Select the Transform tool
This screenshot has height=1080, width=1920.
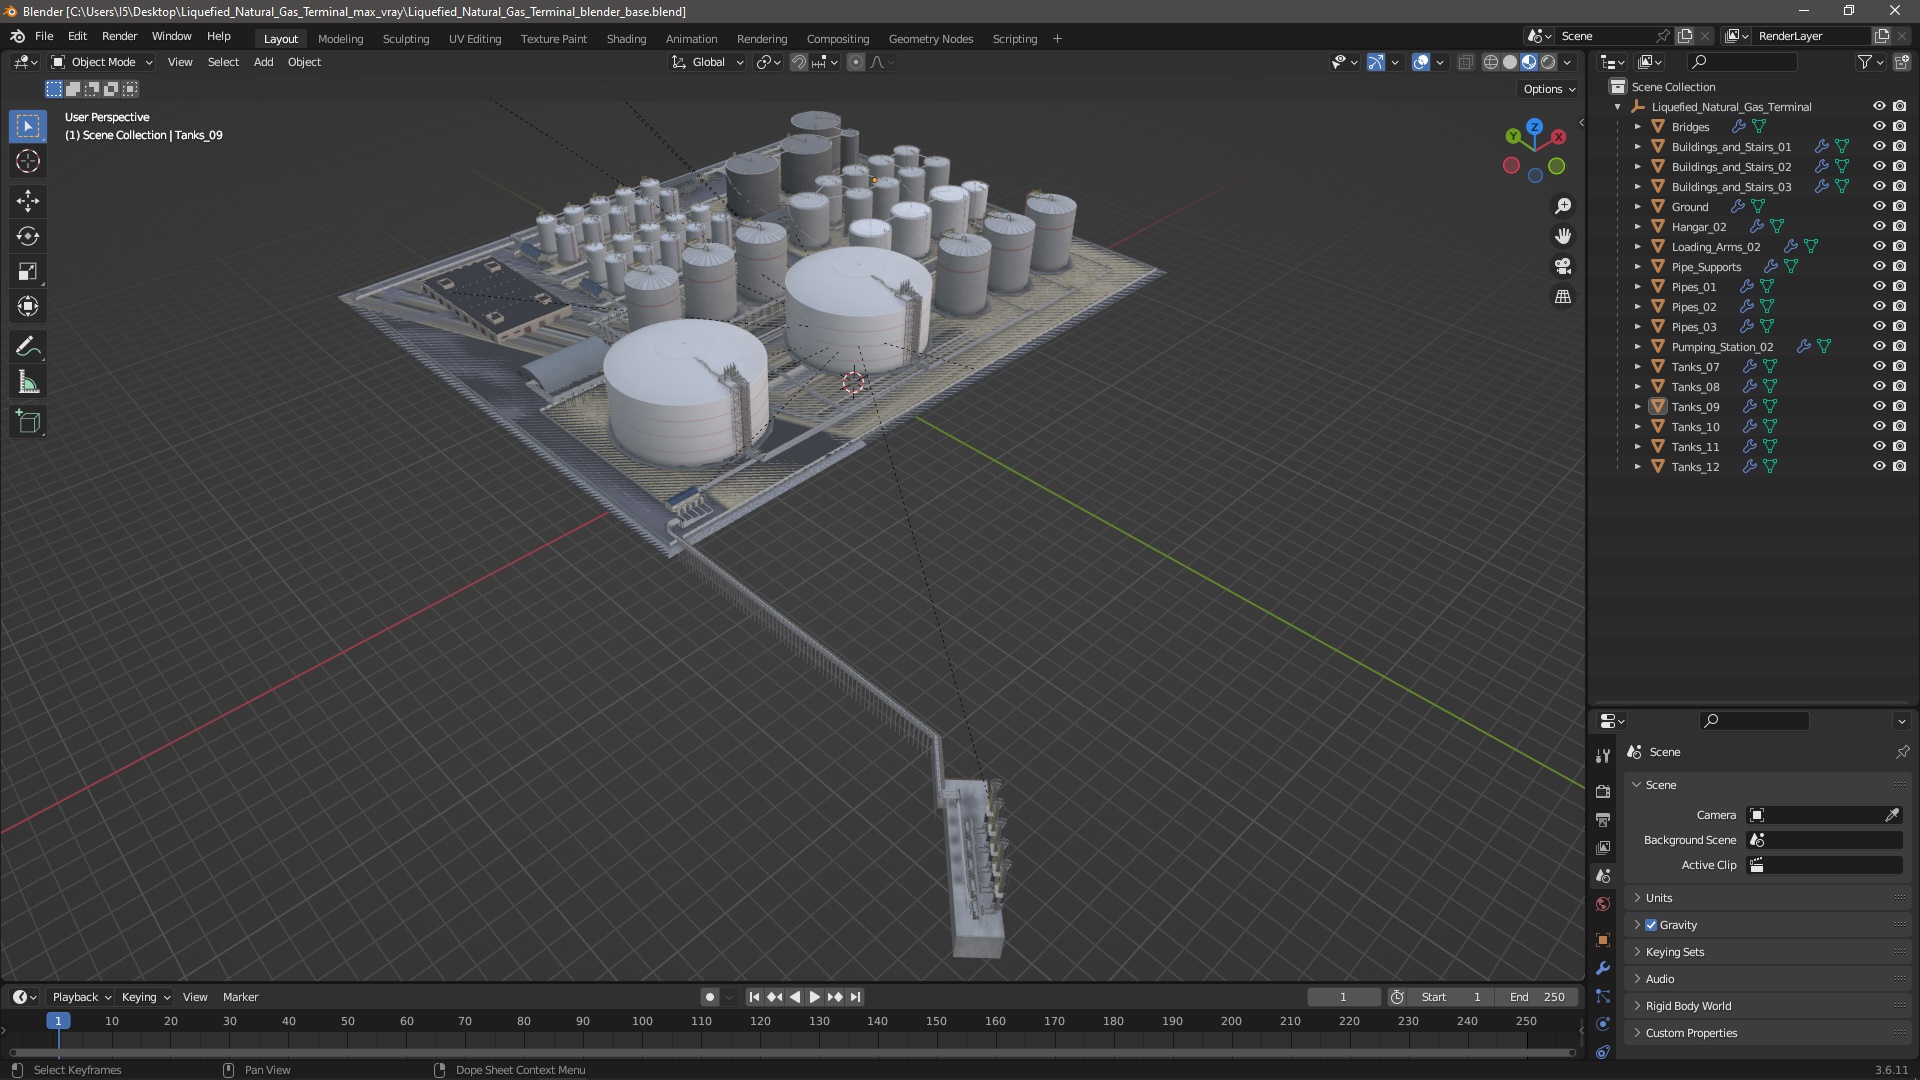[x=28, y=307]
